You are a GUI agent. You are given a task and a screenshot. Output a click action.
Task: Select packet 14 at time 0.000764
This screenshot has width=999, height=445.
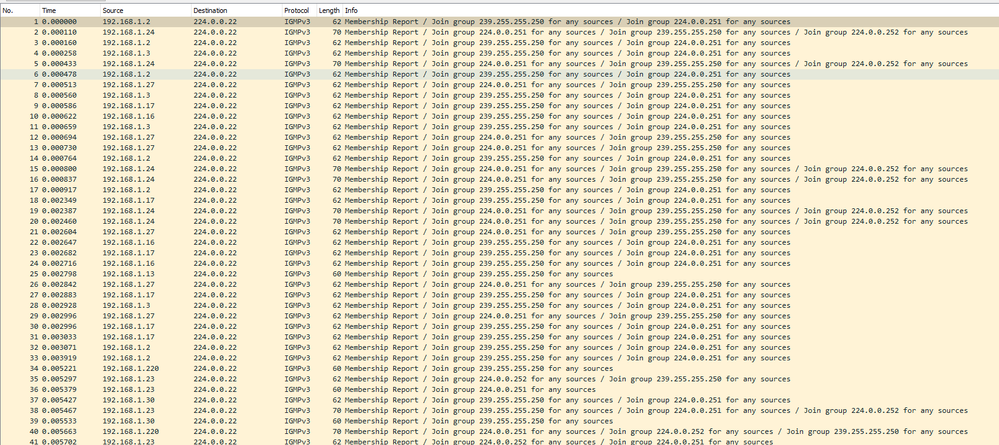point(500,158)
